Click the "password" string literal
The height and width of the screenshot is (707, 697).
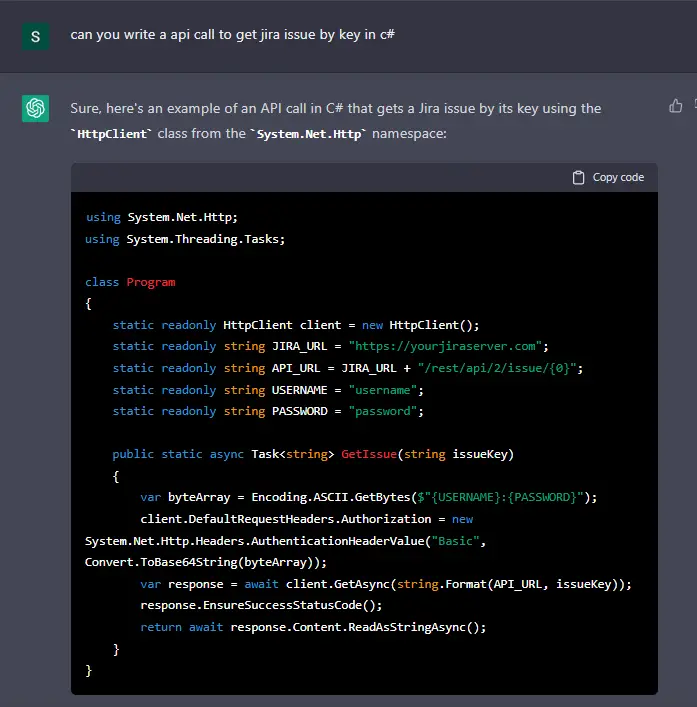pos(383,411)
